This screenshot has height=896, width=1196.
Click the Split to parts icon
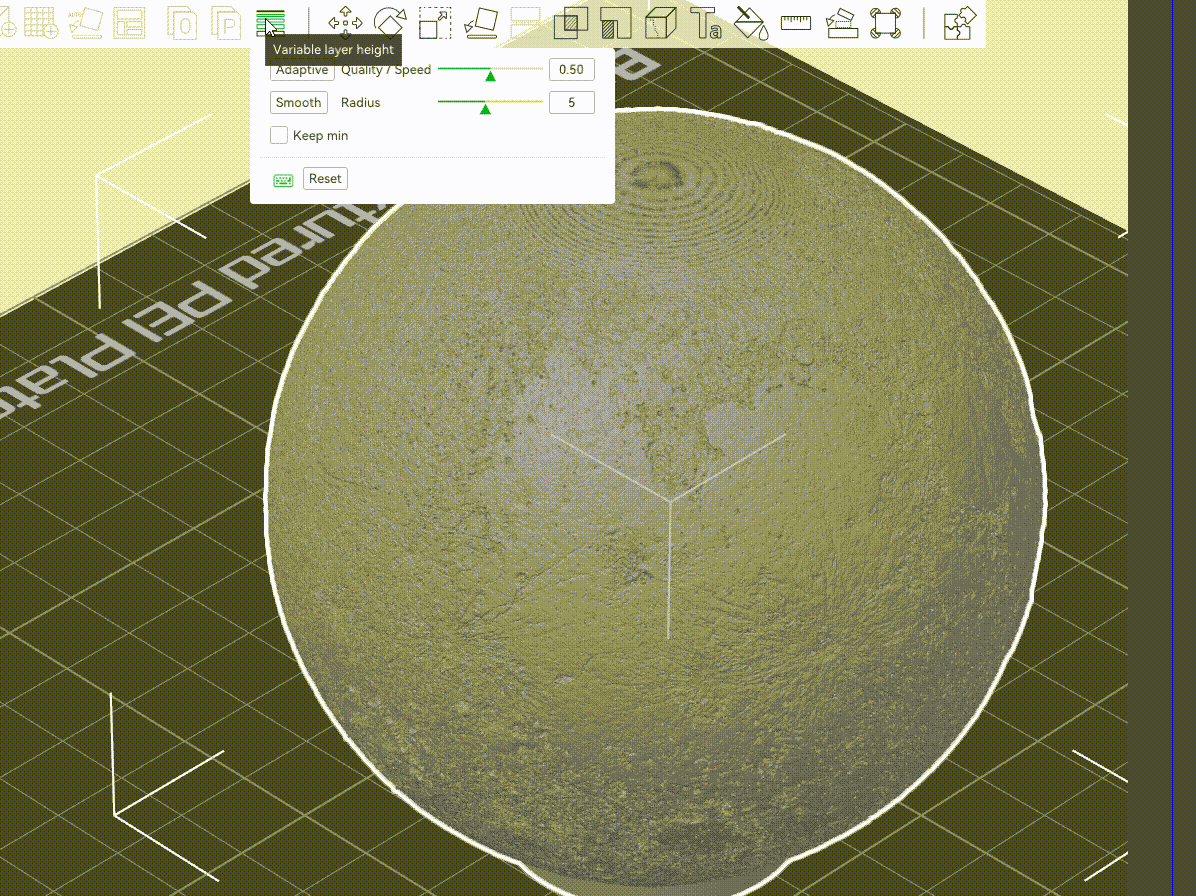[x=227, y=23]
